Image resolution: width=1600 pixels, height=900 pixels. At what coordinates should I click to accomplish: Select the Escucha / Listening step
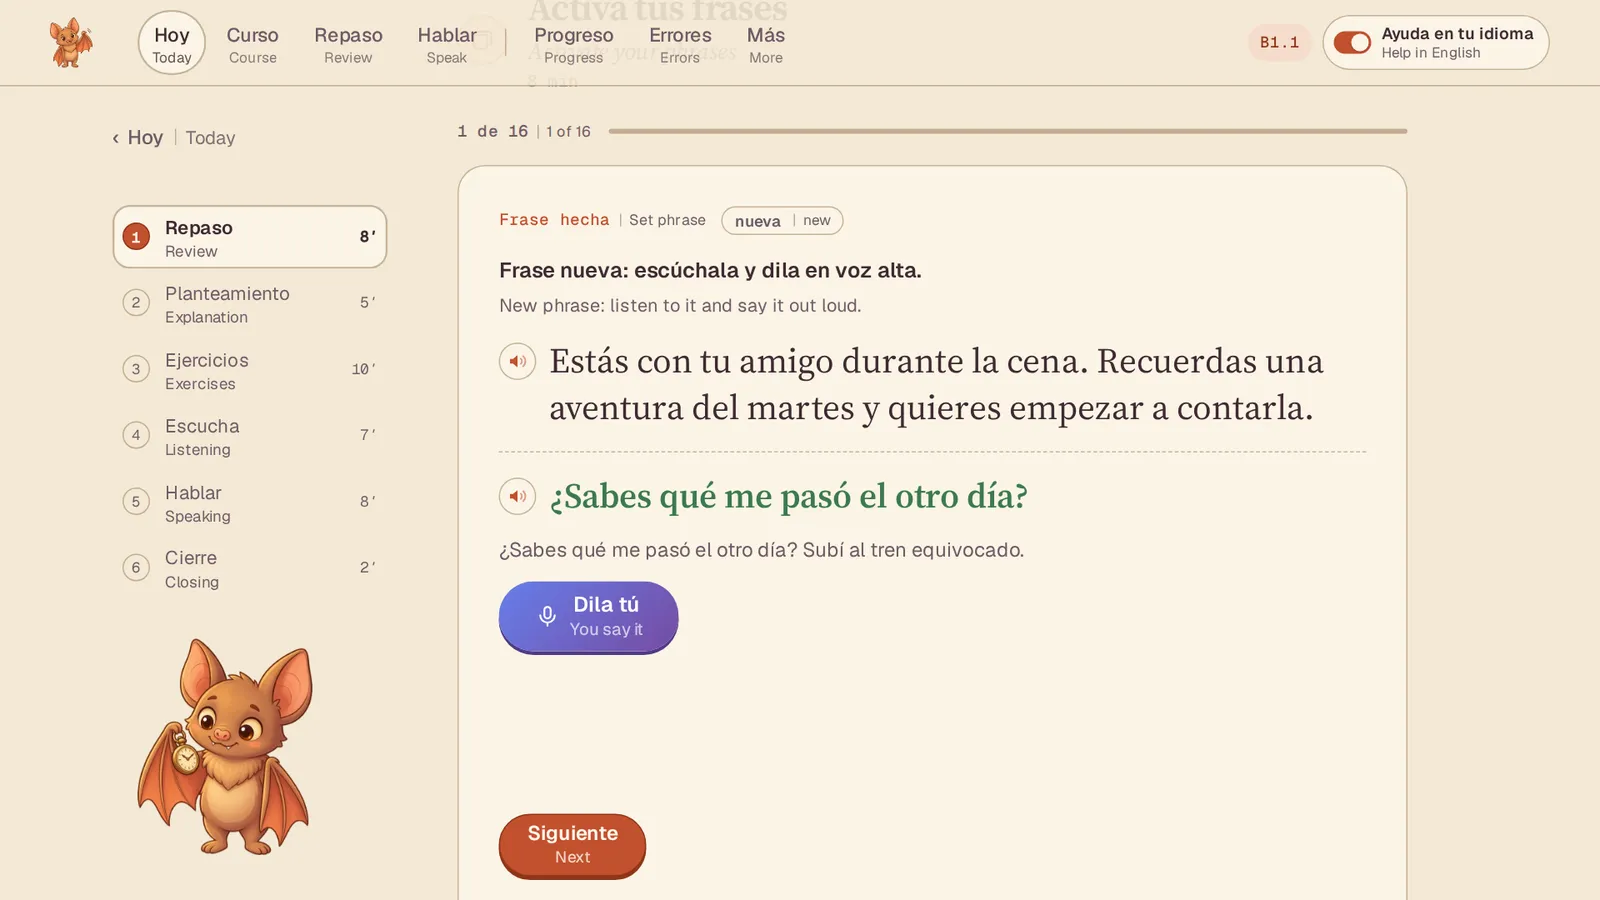(x=250, y=436)
